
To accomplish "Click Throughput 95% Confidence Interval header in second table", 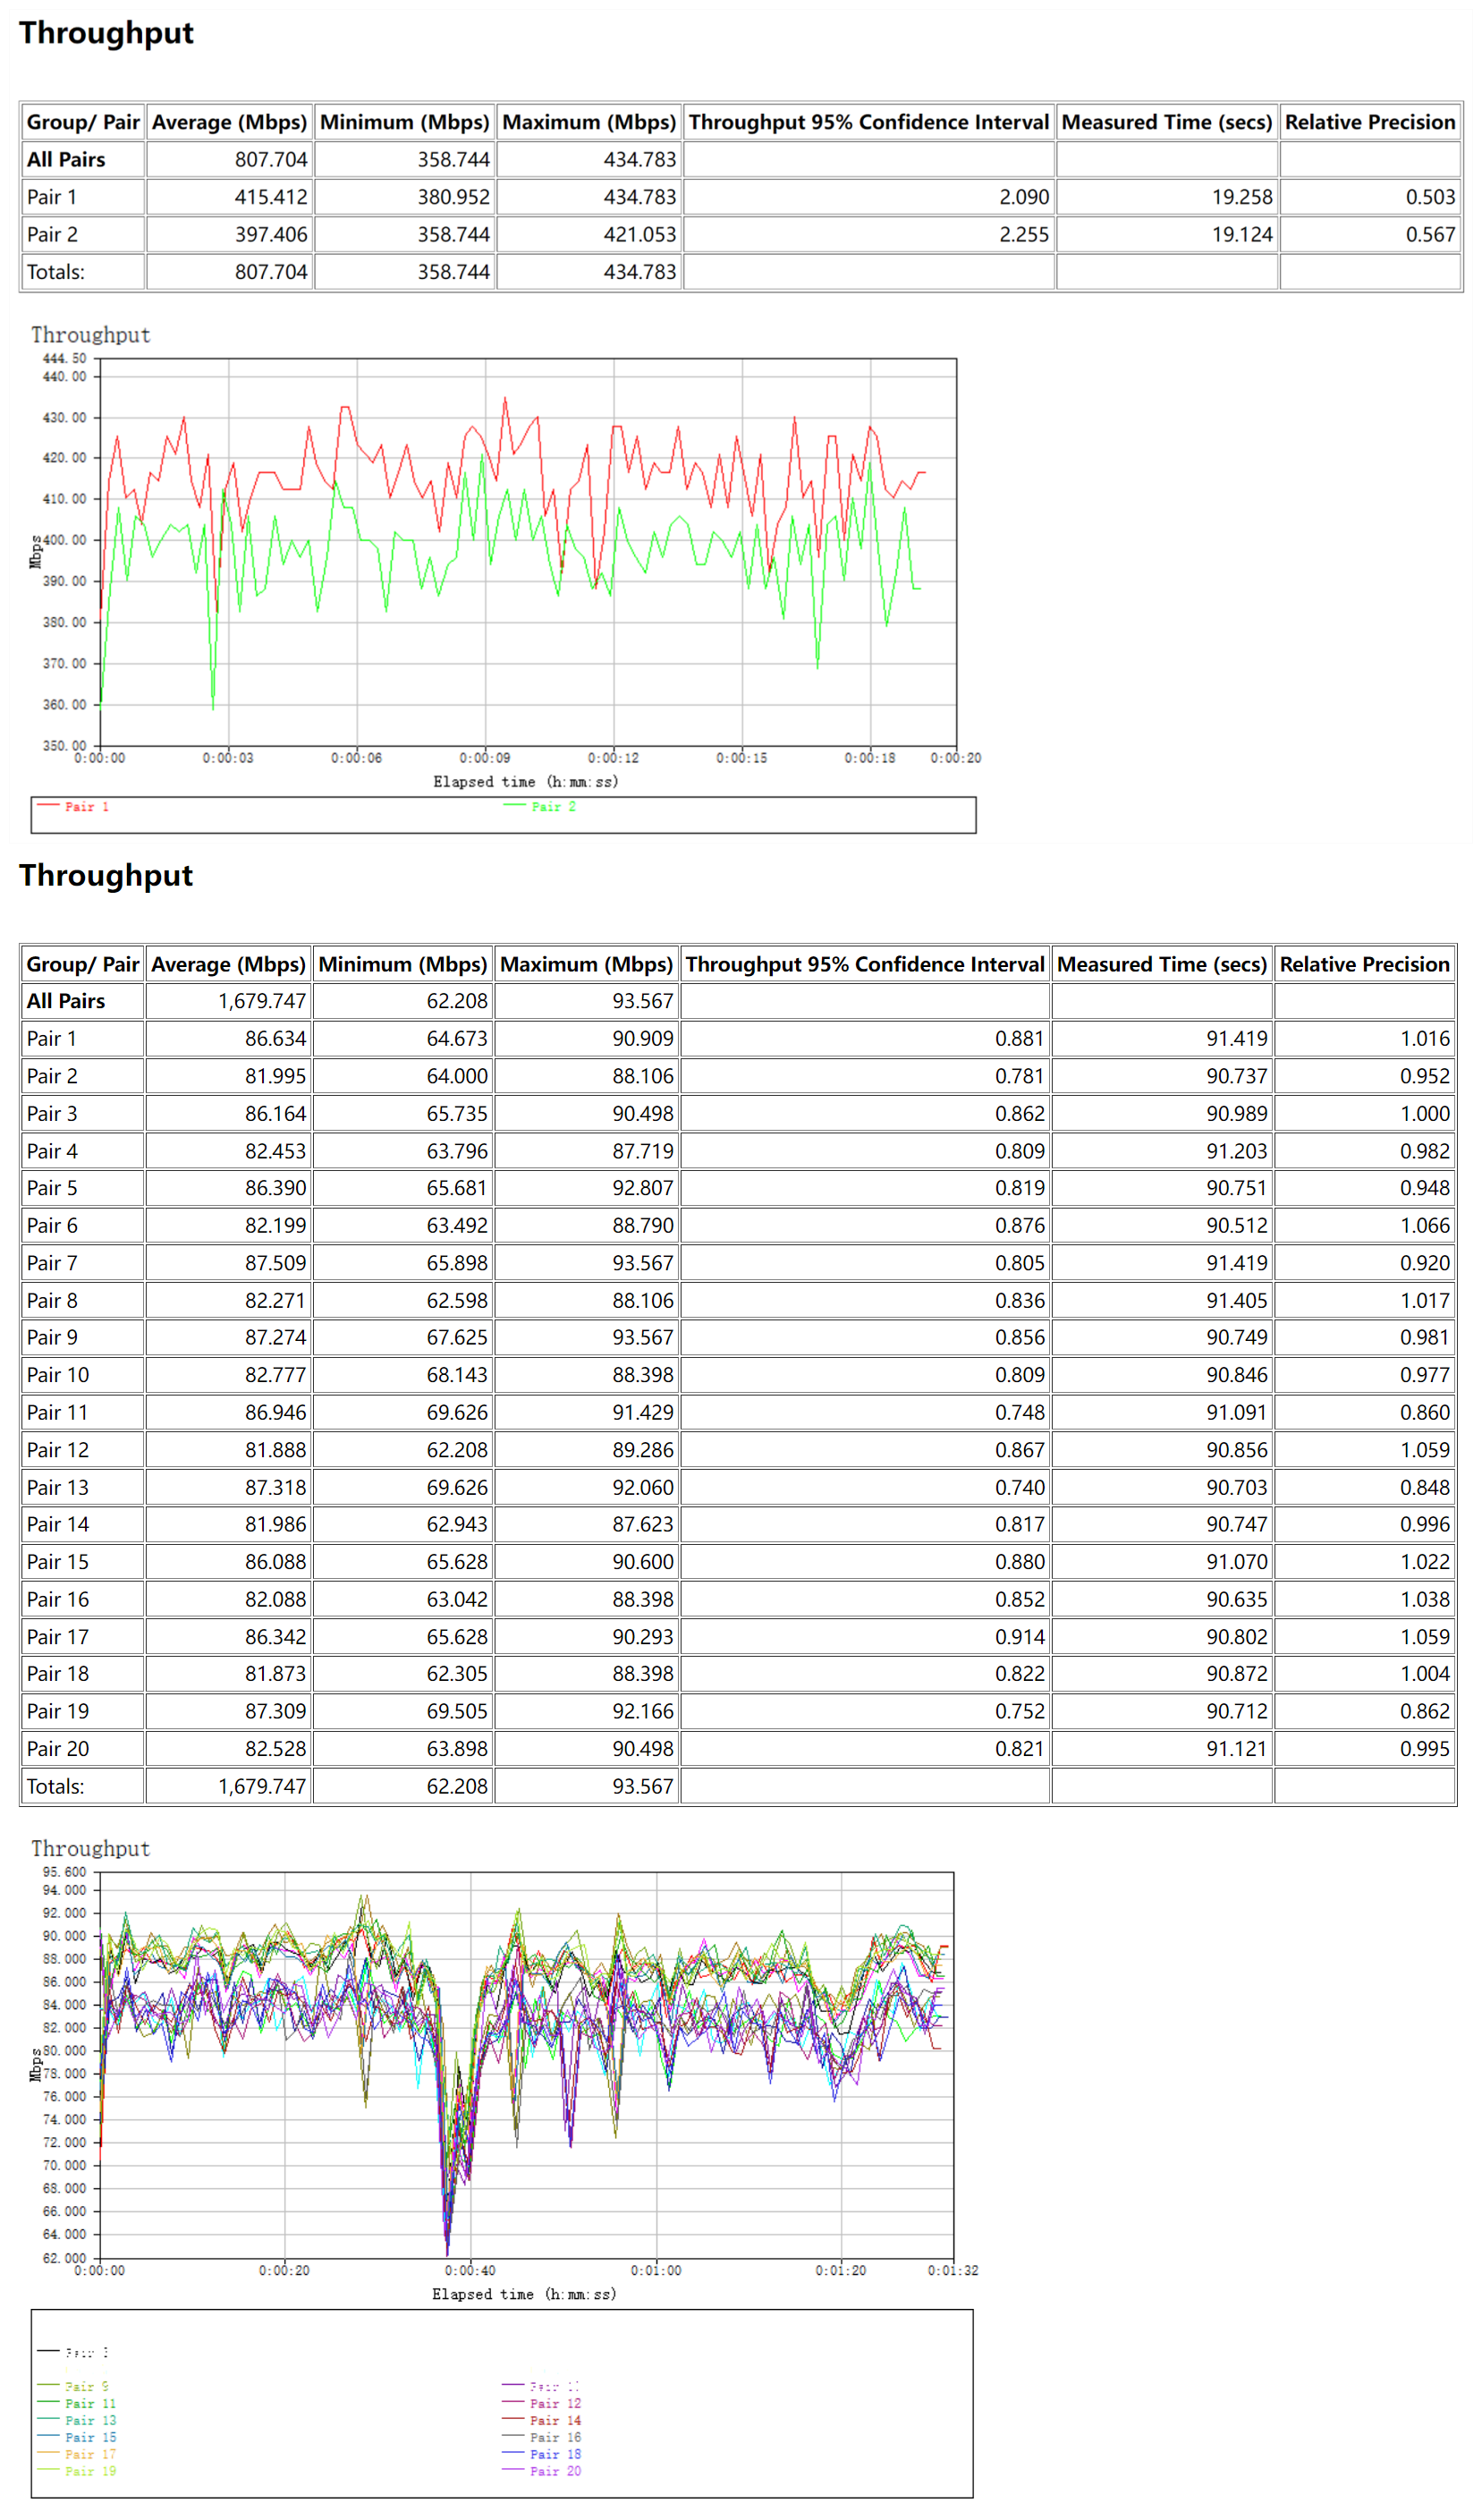I will click(864, 965).
